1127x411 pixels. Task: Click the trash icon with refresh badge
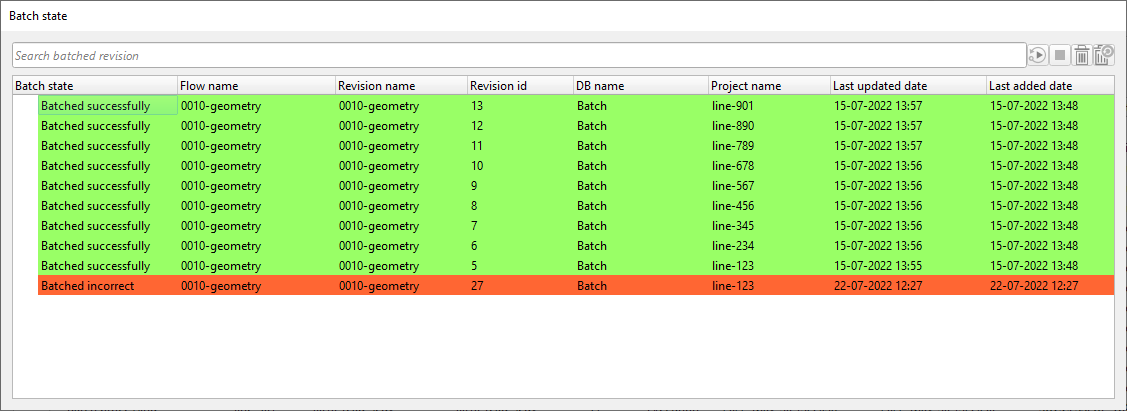point(1104,55)
